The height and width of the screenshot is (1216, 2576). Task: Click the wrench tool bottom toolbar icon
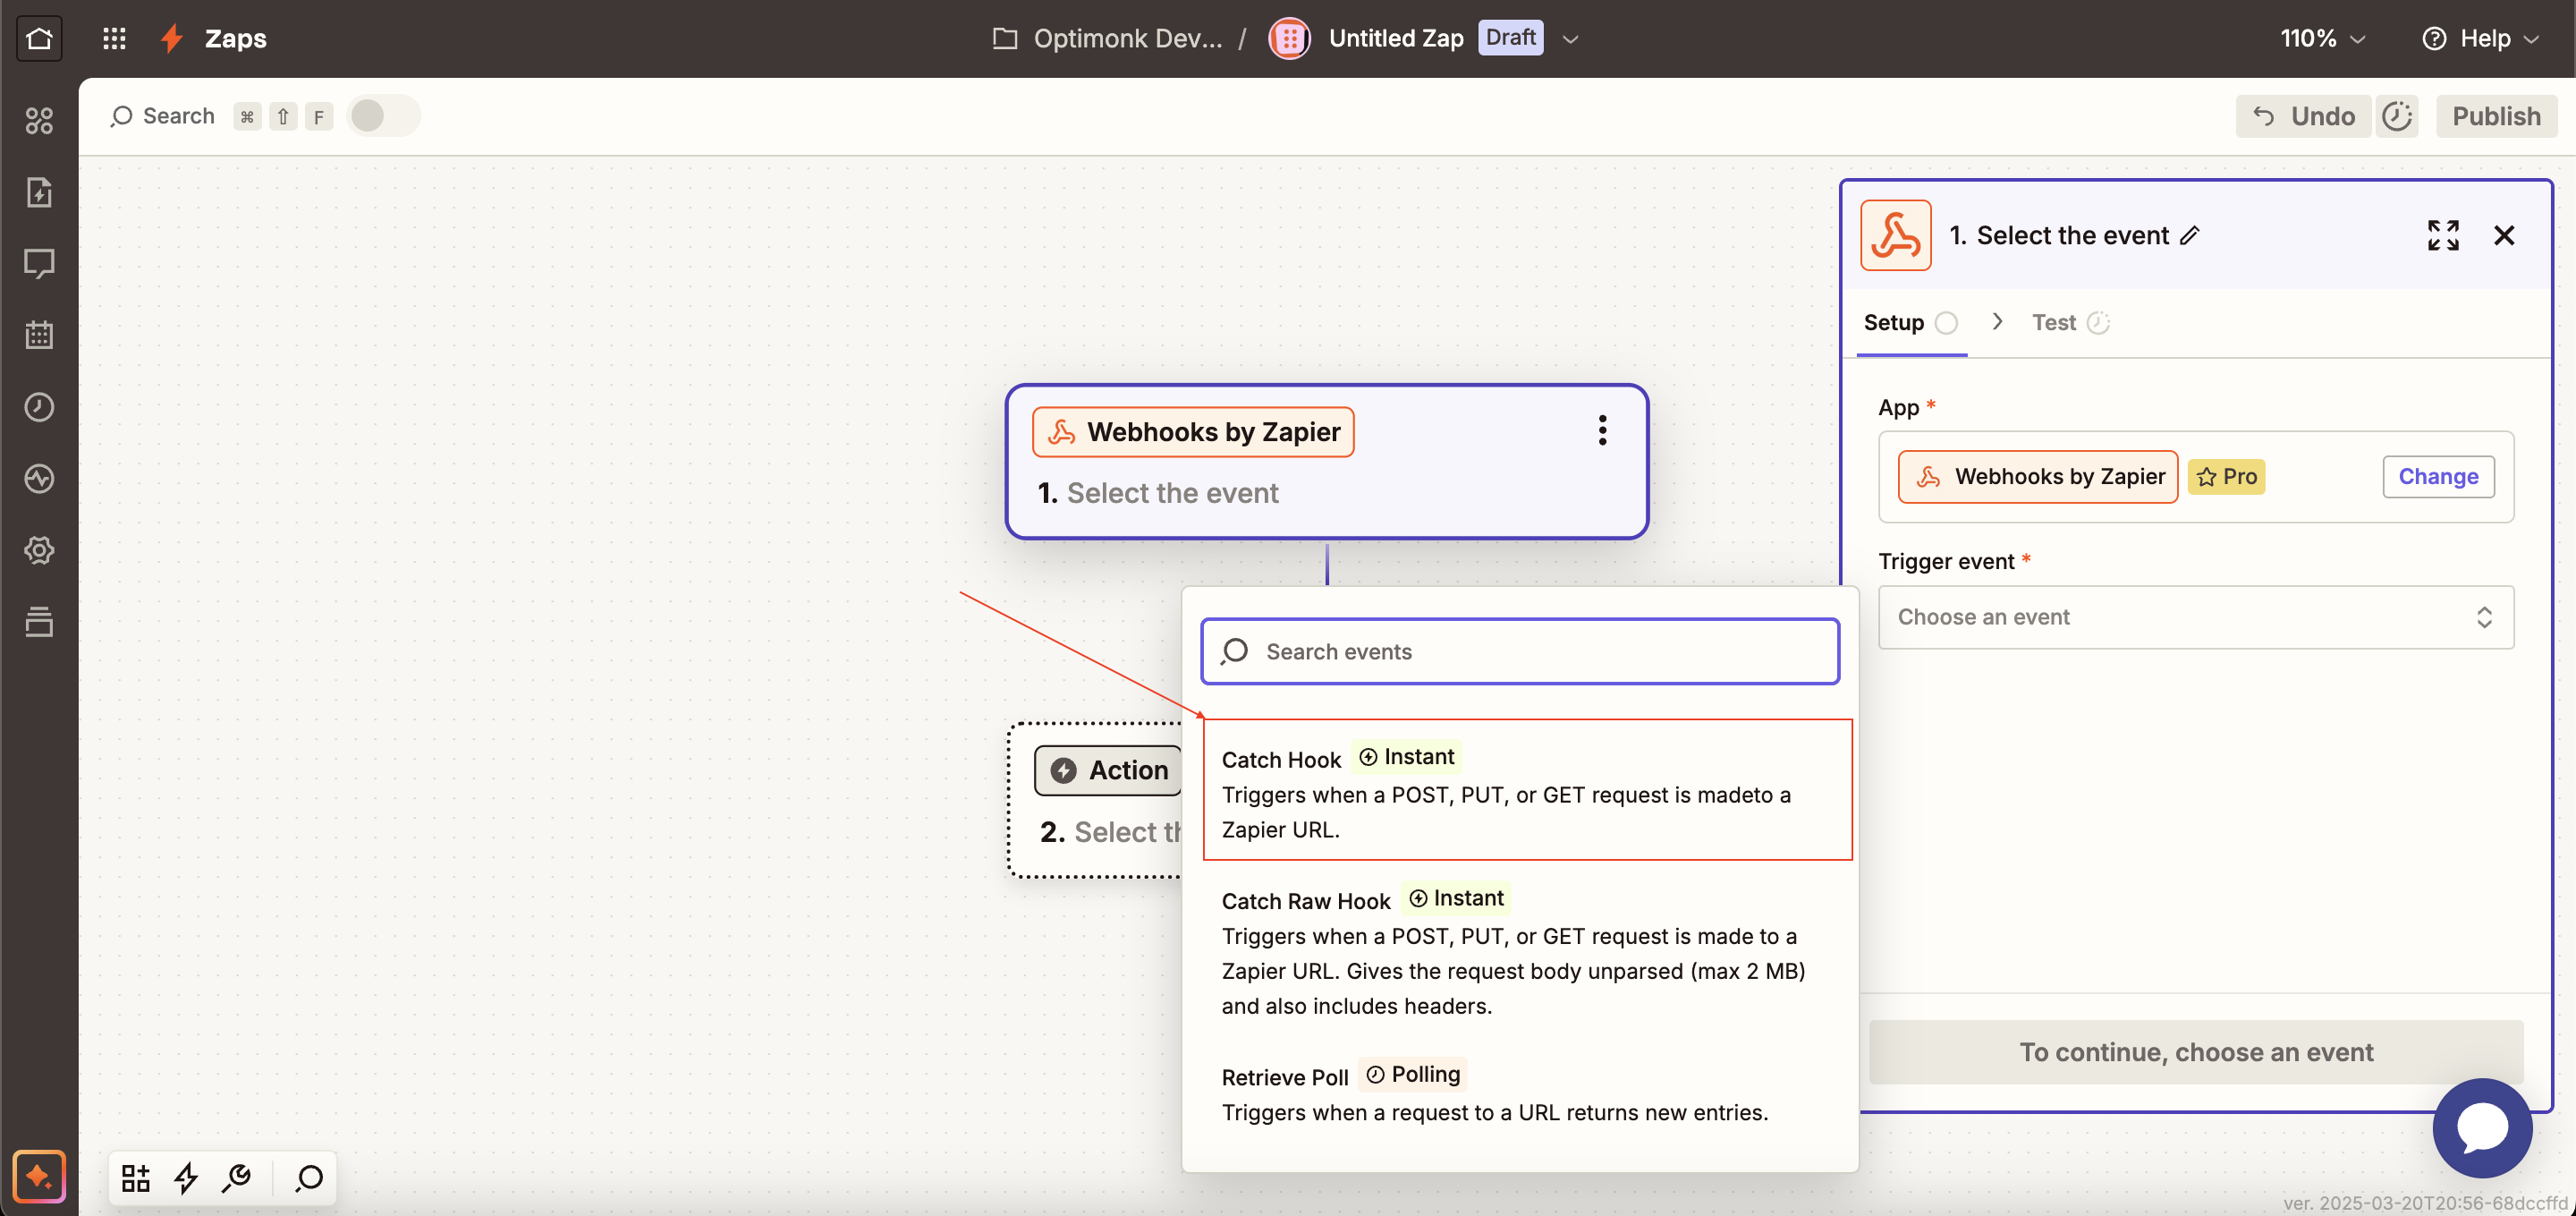pos(237,1178)
